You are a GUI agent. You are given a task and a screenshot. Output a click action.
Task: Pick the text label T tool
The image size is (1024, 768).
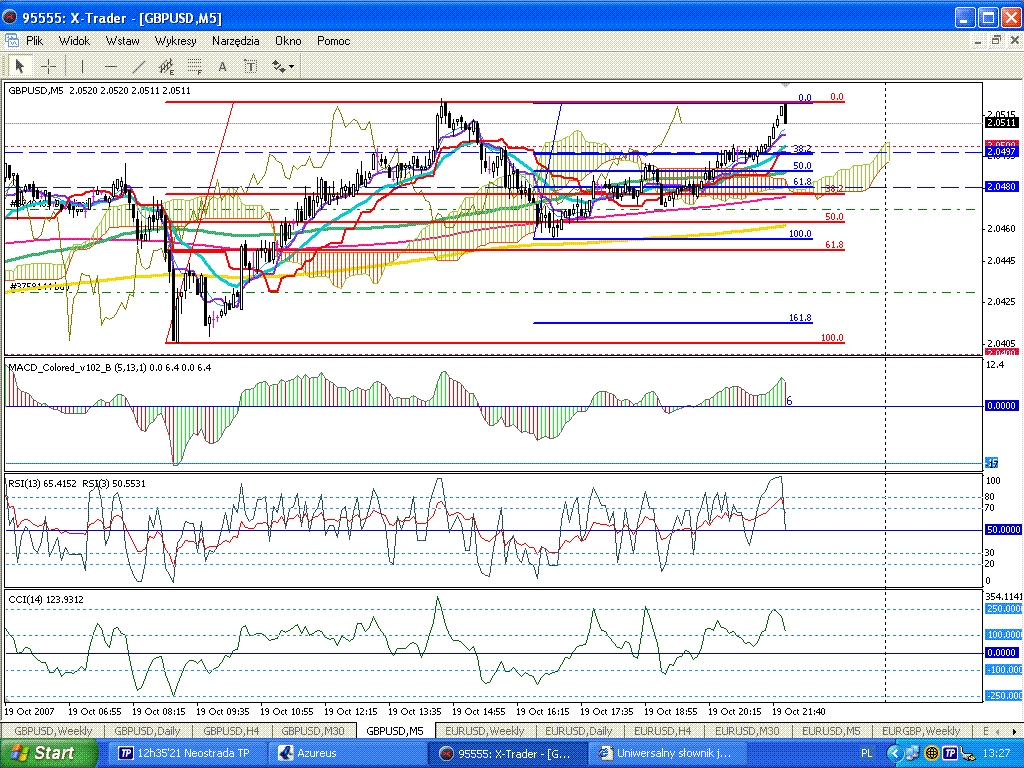click(x=251, y=67)
